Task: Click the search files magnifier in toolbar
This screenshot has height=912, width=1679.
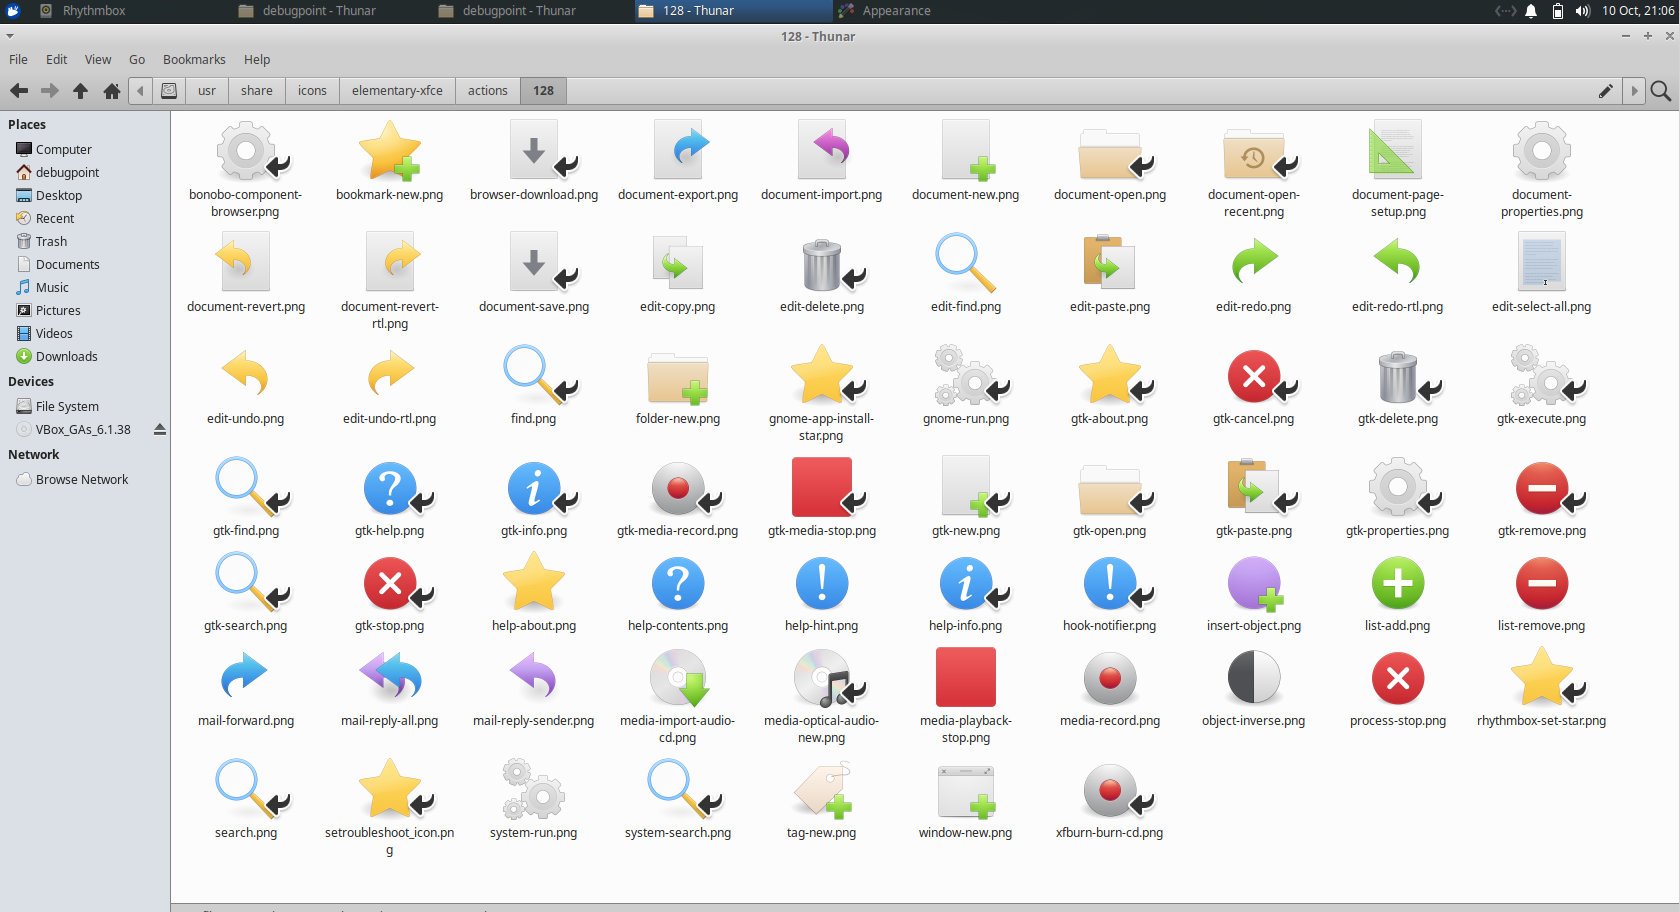Action: [1660, 91]
